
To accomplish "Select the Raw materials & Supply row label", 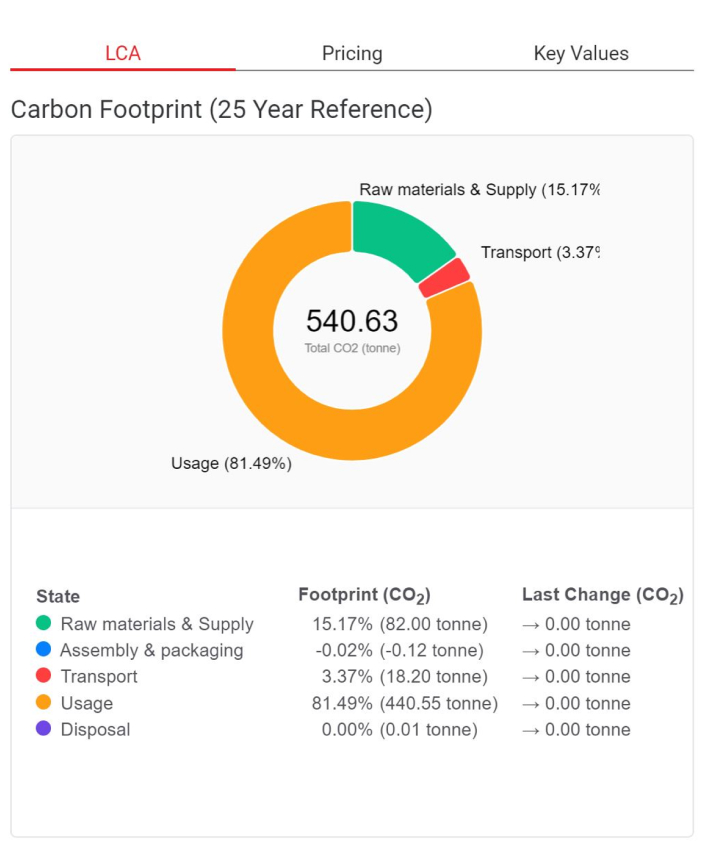I will pos(157,624).
